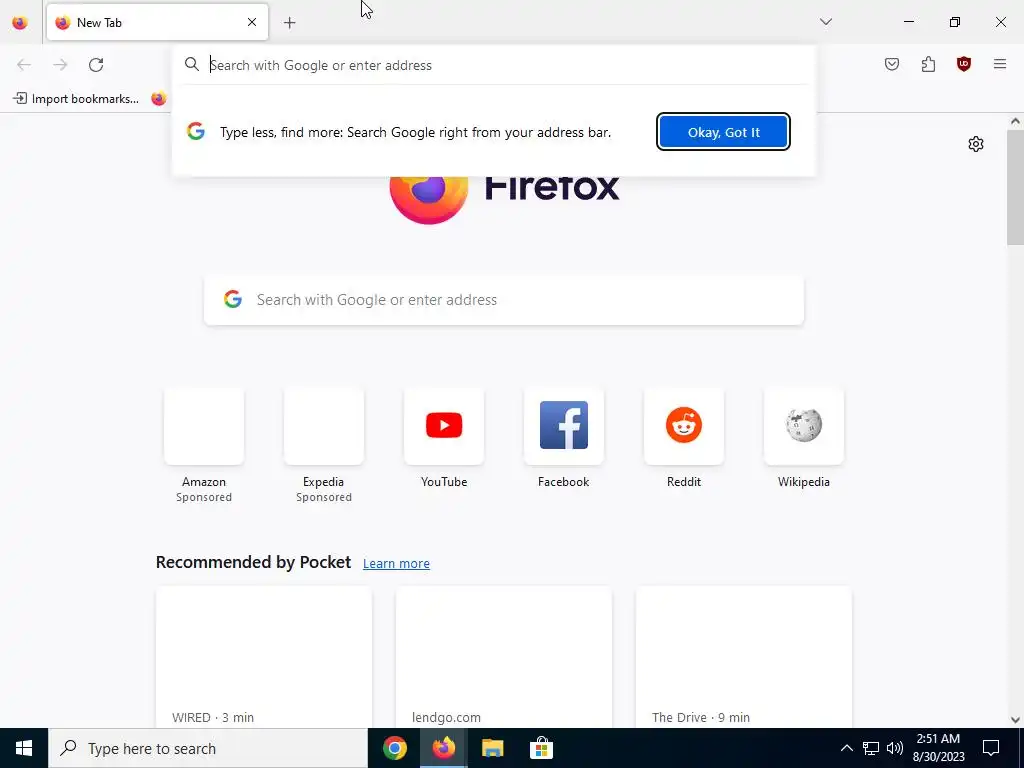This screenshot has height=768, width=1024.
Task: Select Firefox in the taskbar
Action: 443,748
